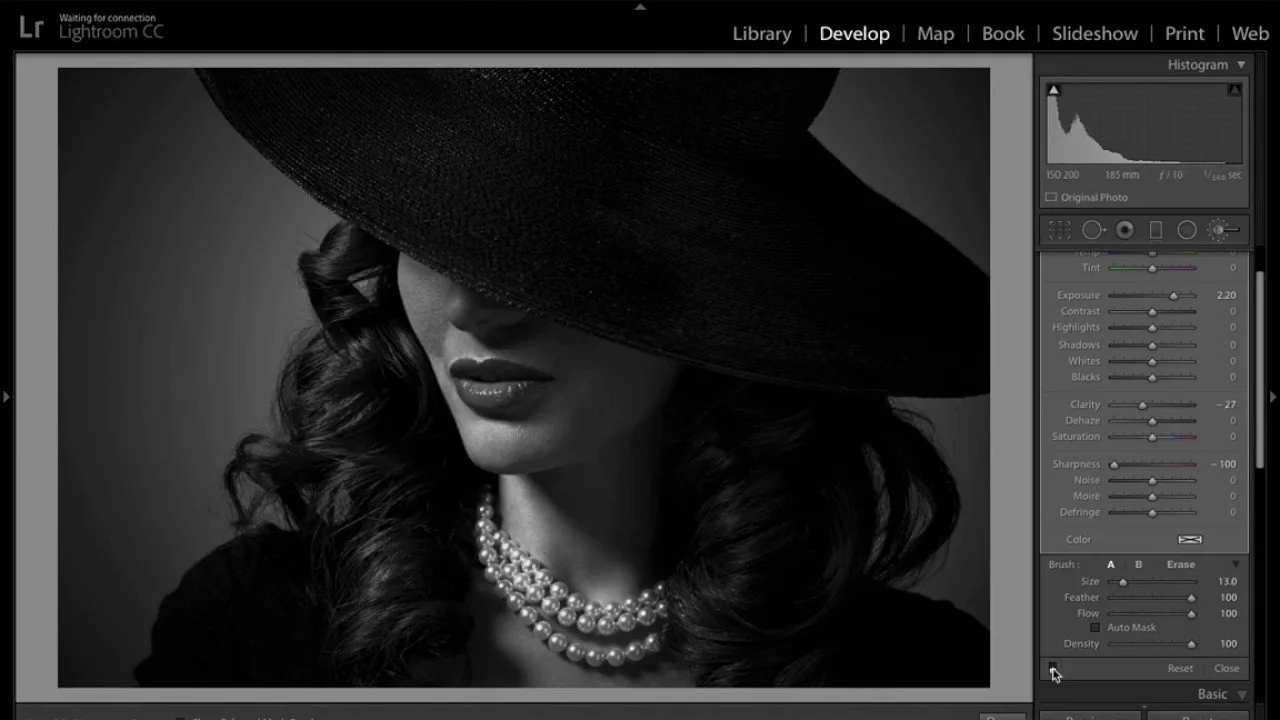Image resolution: width=1280 pixels, height=720 pixels.
Task: Click the Saturation slider handle
Action: point(1152,437)
